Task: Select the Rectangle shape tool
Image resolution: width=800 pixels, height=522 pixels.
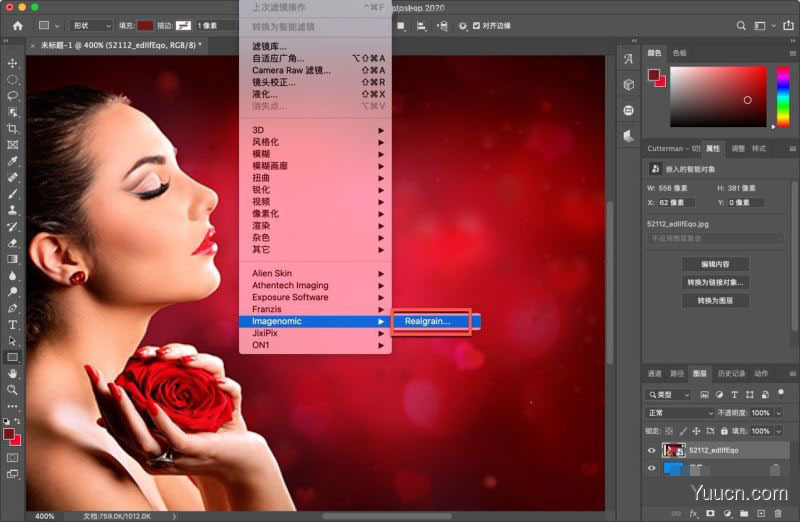Action: (x=13, y=357)
